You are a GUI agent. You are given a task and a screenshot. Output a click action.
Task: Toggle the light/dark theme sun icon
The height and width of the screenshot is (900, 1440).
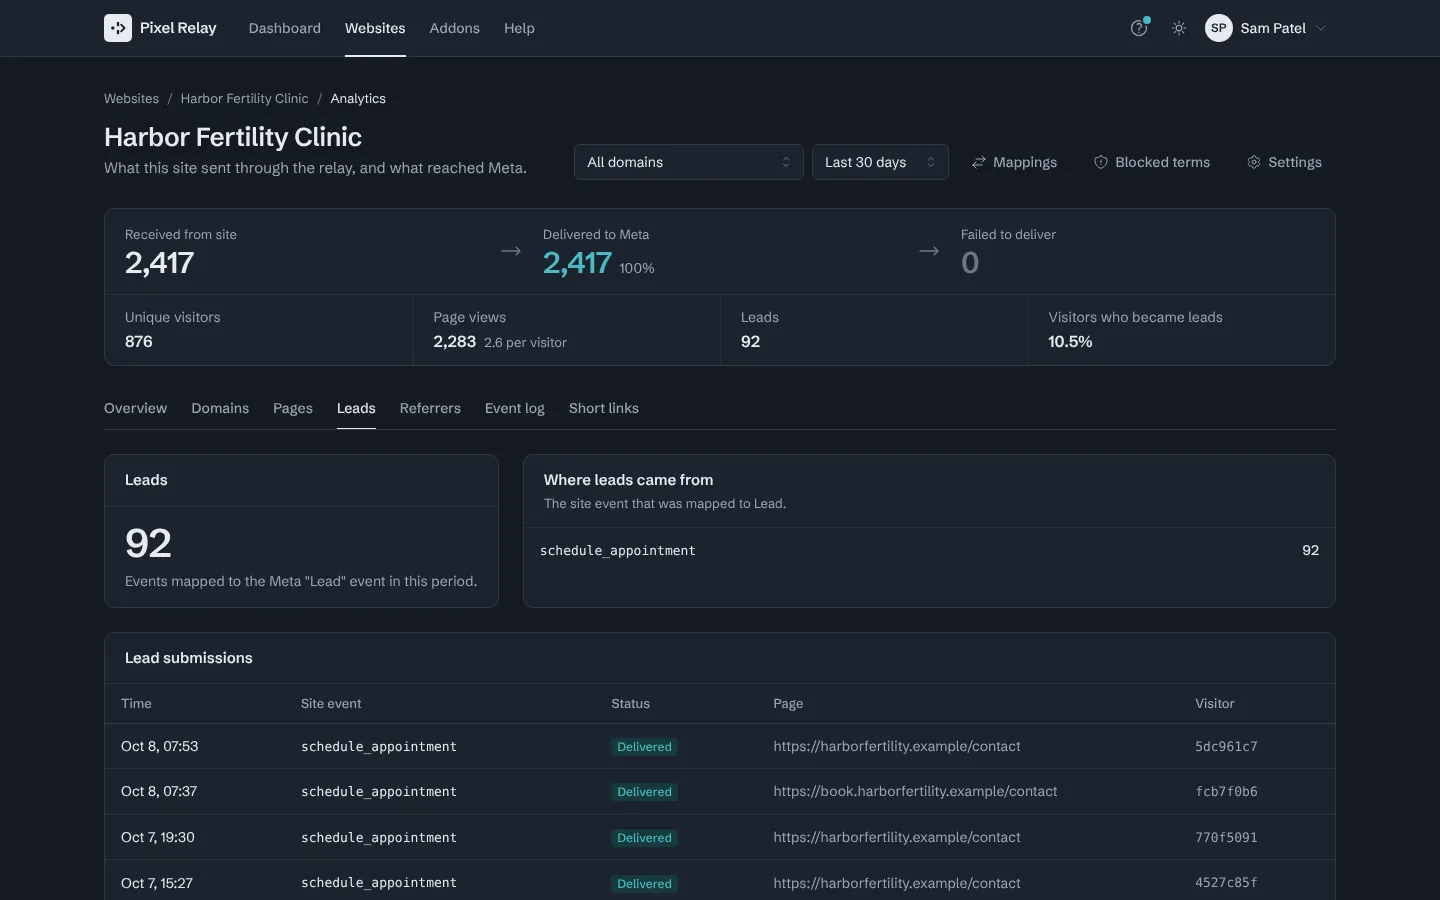1179,28
